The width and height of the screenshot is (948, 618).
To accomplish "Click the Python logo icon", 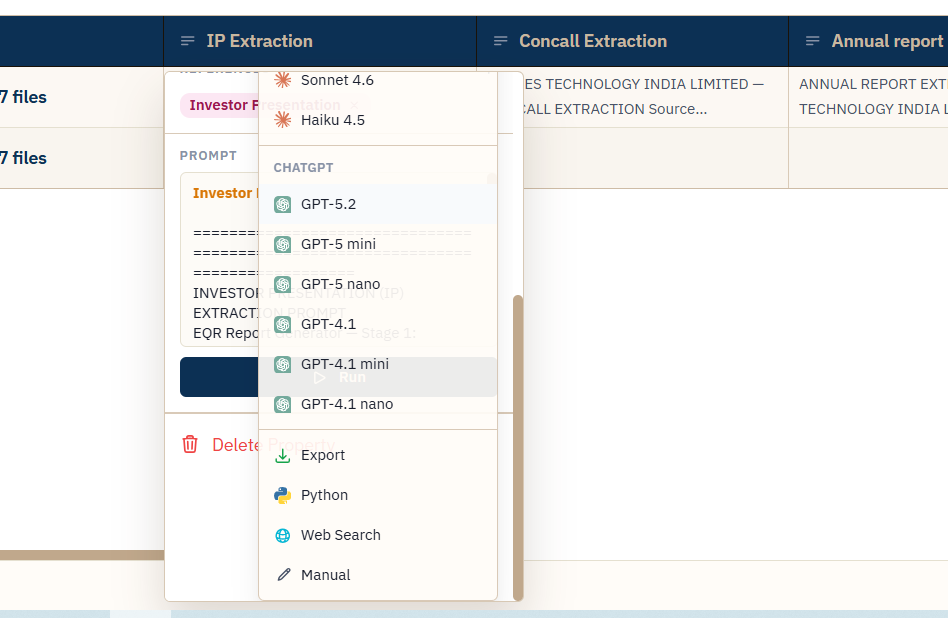I will tap(282, 495).
